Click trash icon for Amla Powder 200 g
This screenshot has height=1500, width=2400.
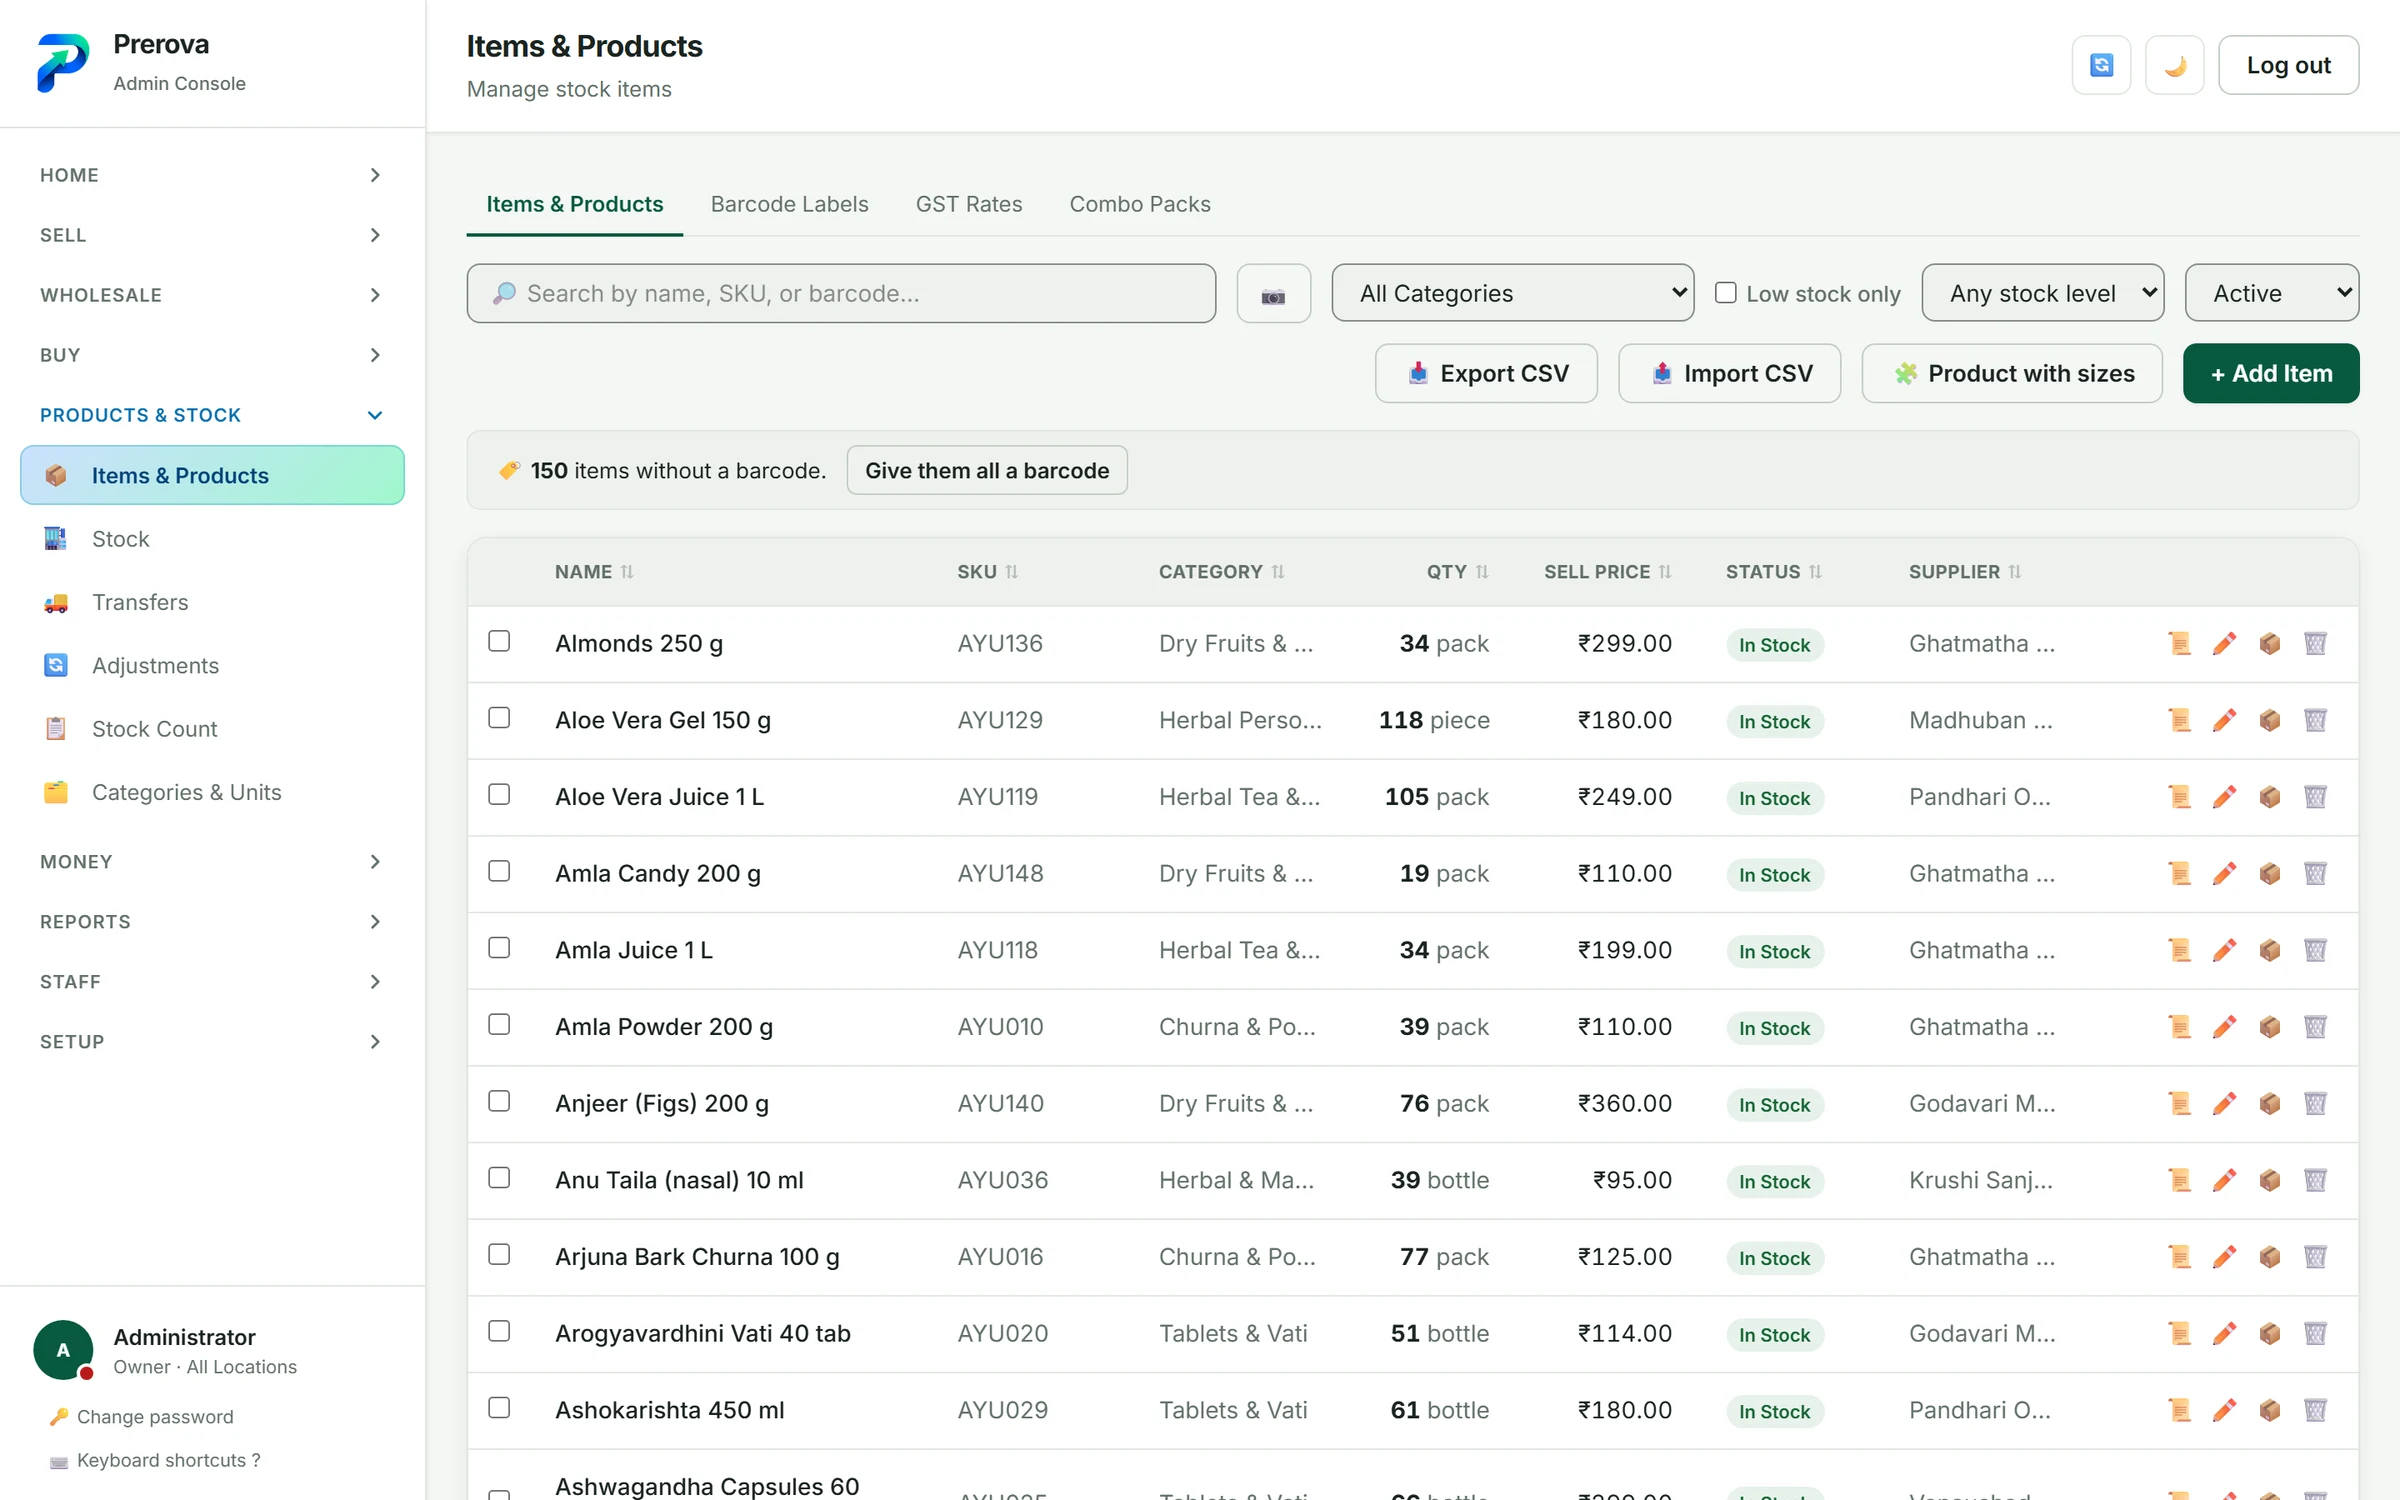pyautogui.click(x=2315, y=1027)
